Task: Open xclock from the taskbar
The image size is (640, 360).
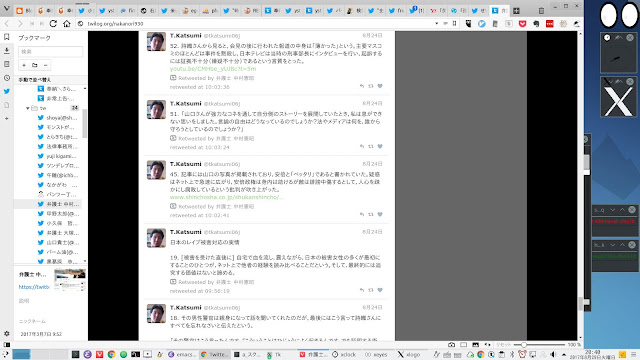Action: click(x=345, y=354)
